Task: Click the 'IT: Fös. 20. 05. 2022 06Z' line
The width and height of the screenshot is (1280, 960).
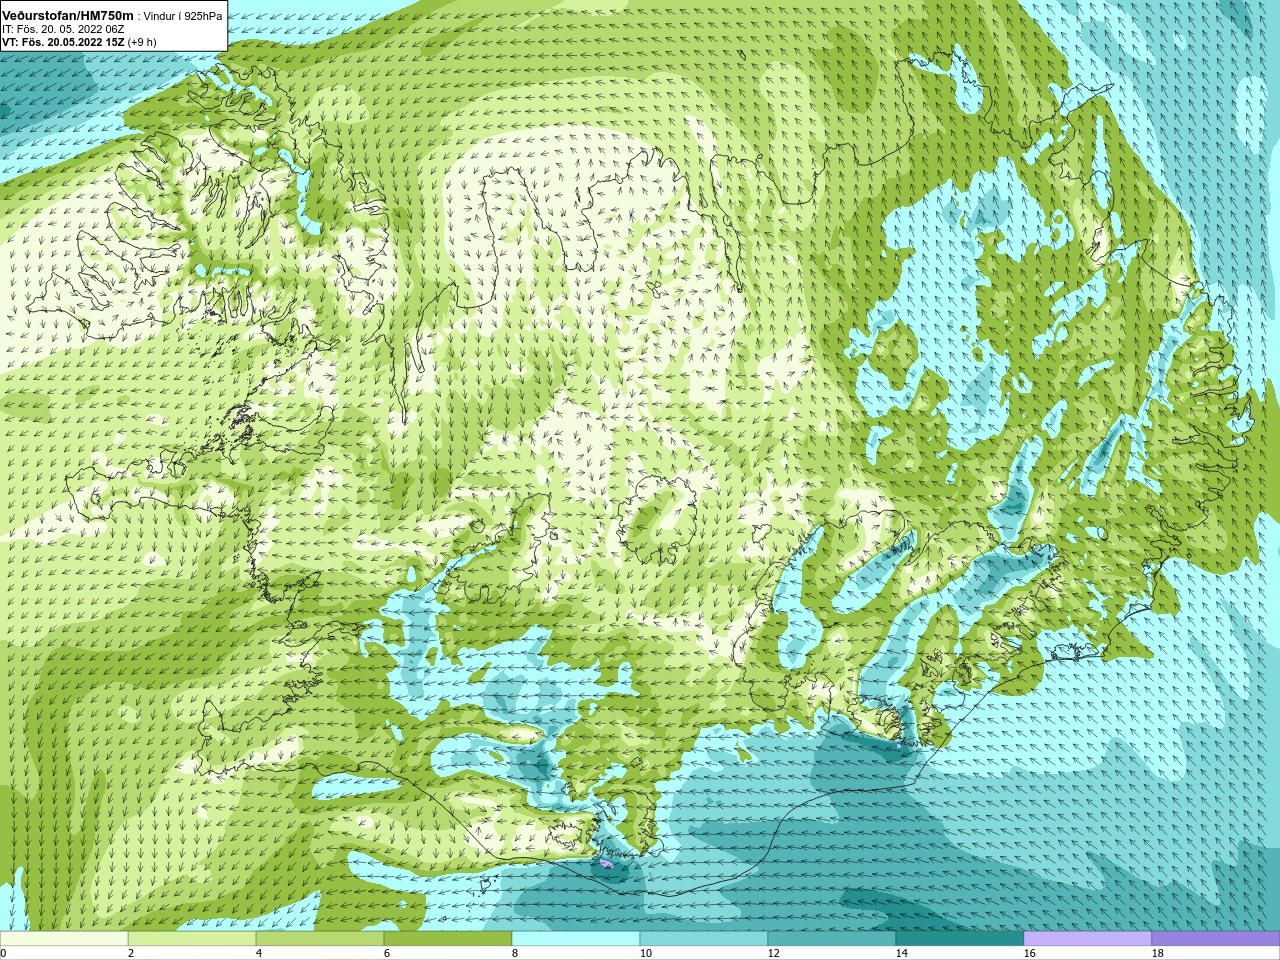Action: [63, 30]
